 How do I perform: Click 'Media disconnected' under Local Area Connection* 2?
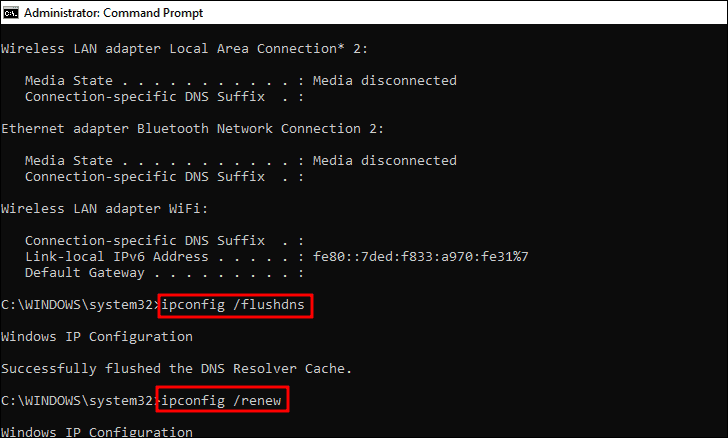(x=384, y=80)
